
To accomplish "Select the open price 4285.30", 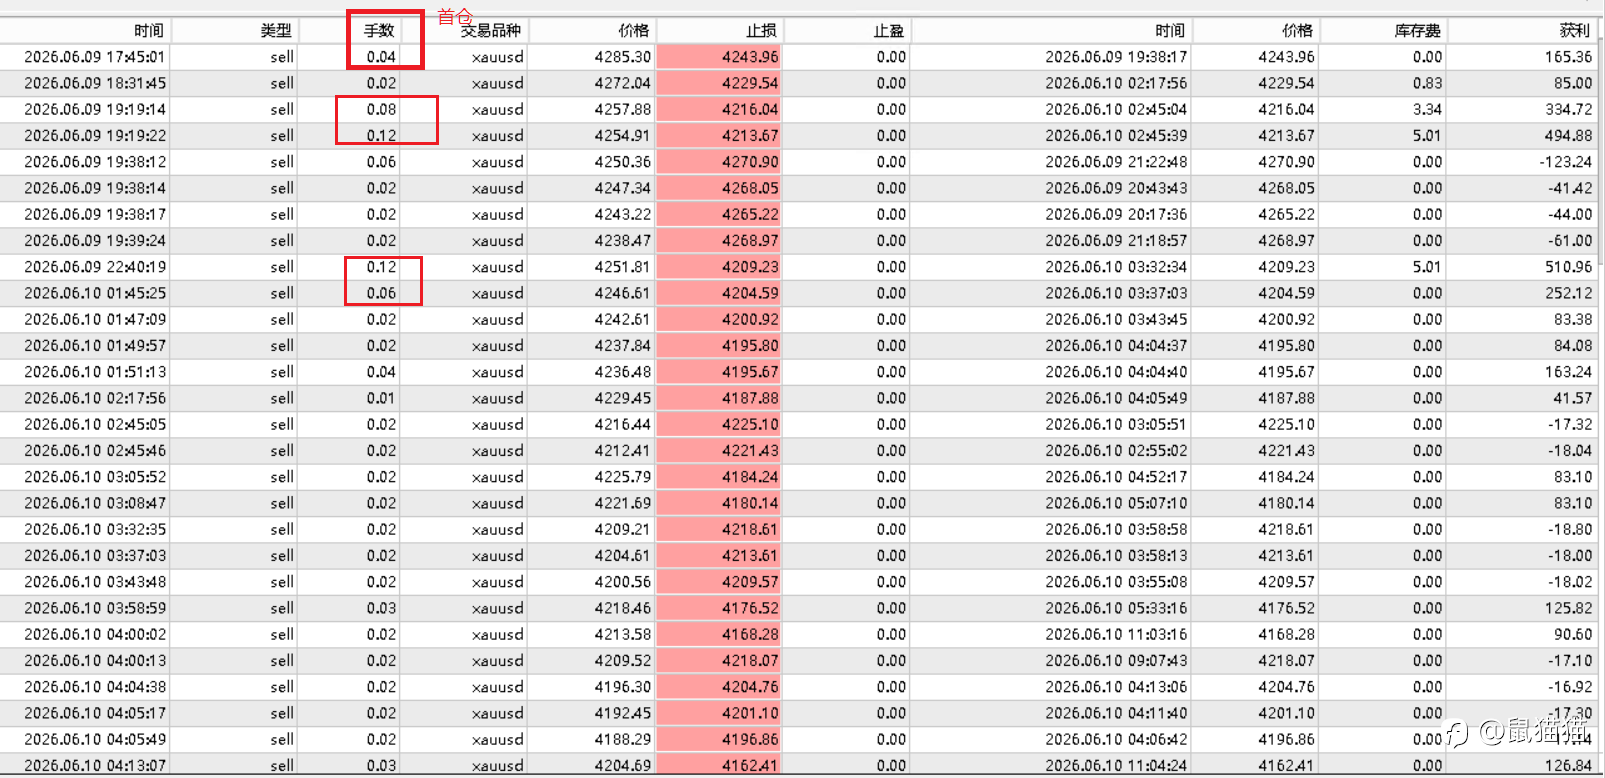I will [x=622, y=57].
